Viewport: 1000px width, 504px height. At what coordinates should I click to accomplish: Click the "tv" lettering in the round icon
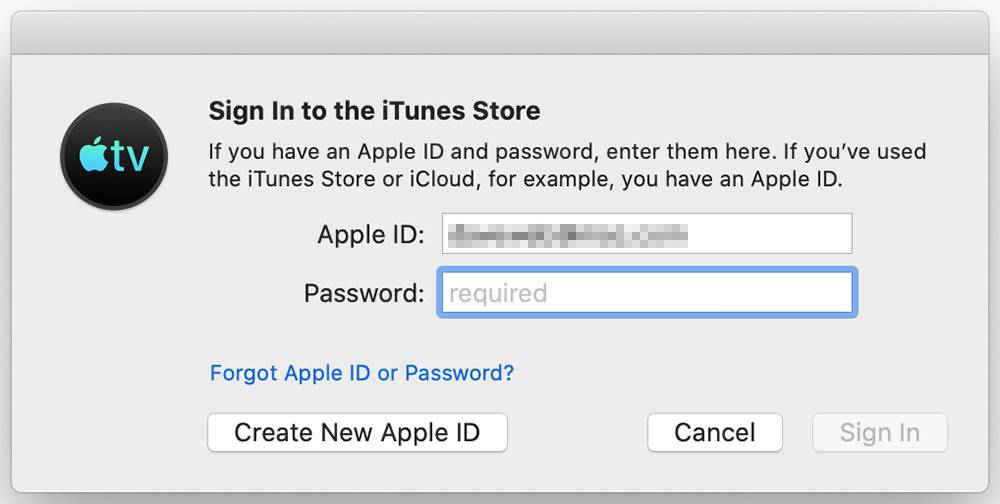130,157
